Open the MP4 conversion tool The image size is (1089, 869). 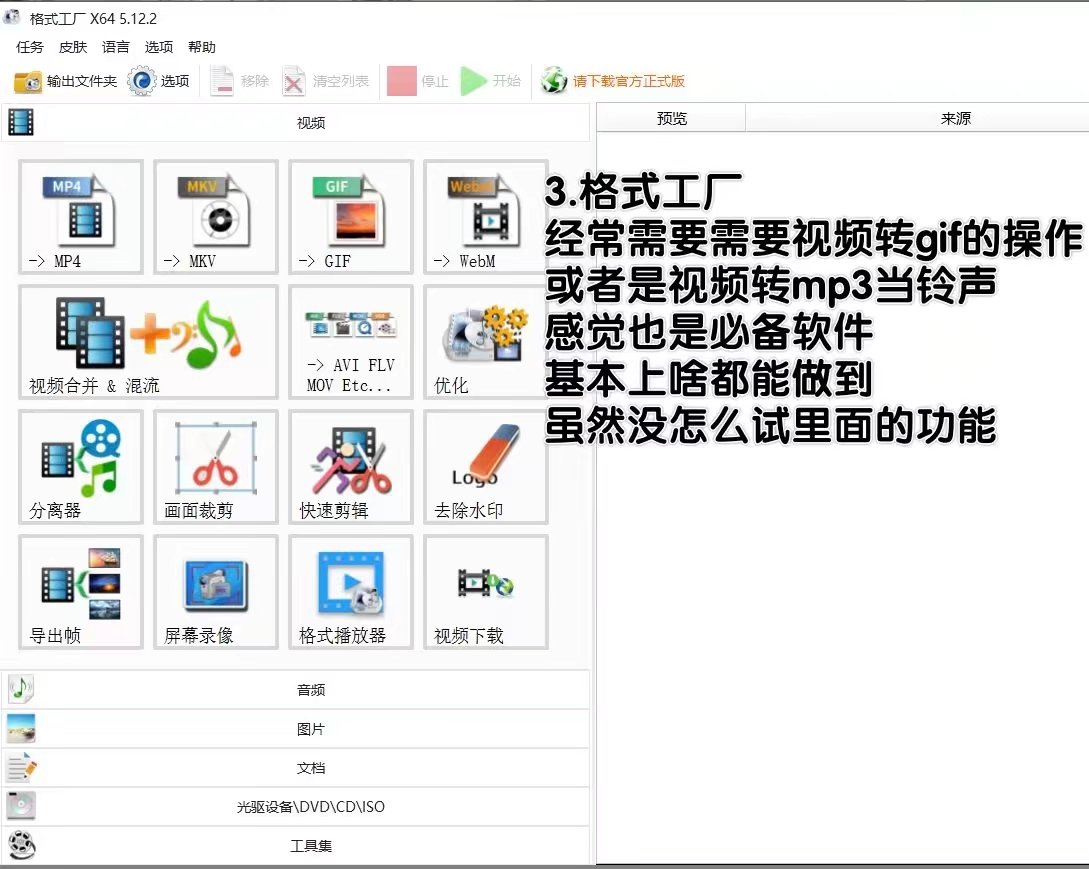pyautogui.click(x=81, y=217)
